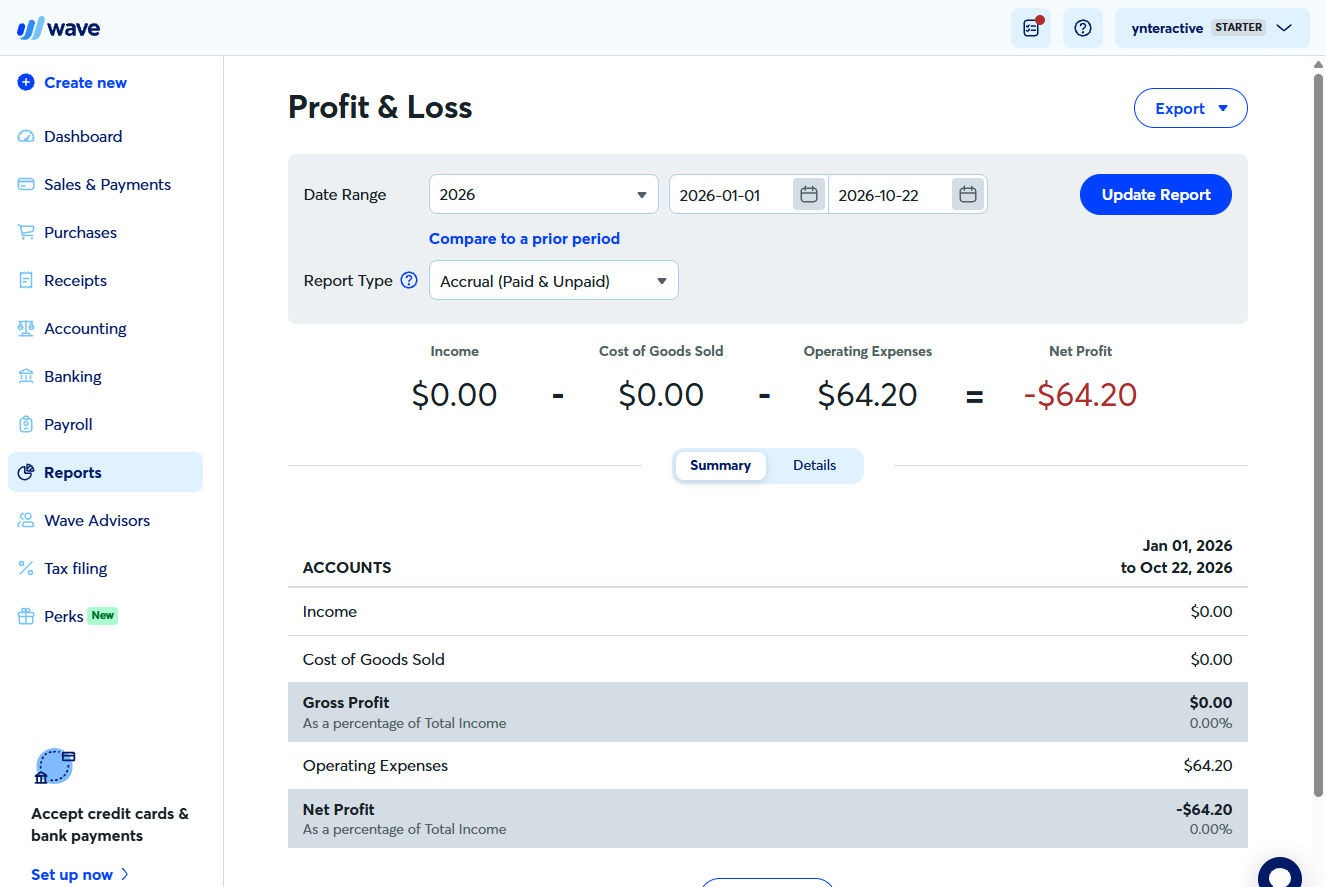Click Compare to a prior period
Image resolution: width=1325 pixels, height=887 pixels.
coord(524,238)
